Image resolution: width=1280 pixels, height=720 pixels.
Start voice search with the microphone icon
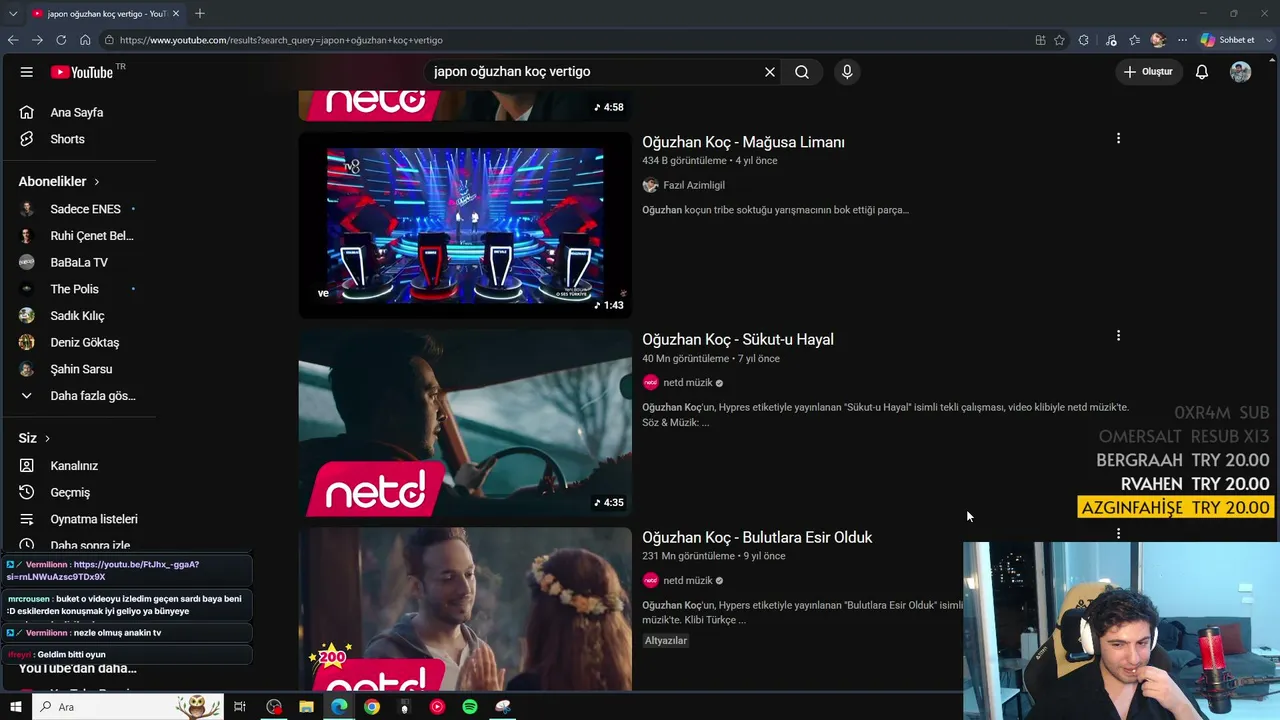click(x=847, y=72)
